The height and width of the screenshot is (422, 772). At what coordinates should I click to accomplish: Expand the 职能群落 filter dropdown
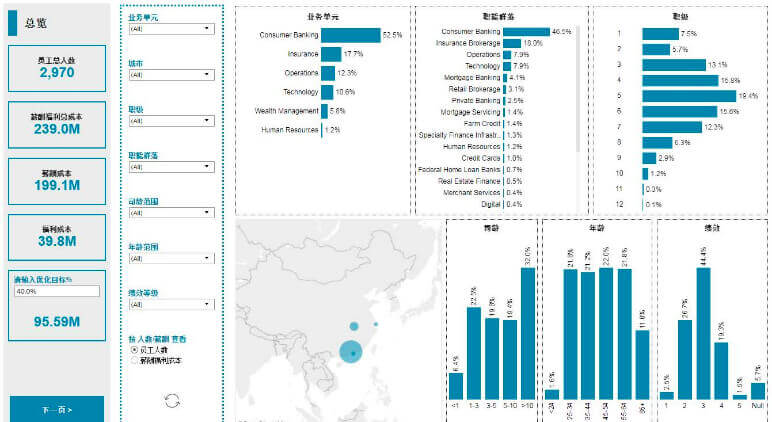(x=171, y=167)
